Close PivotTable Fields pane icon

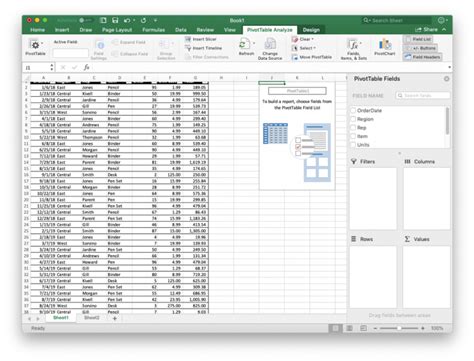tap(446, 79)
